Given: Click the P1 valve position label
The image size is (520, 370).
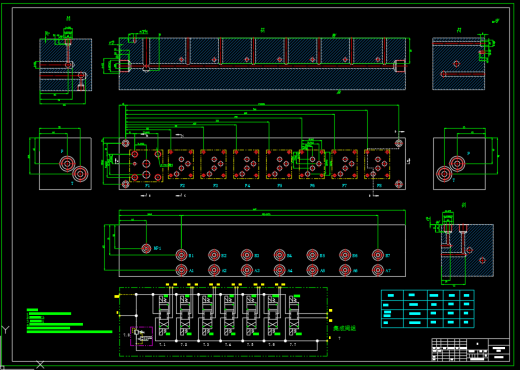Looking at the screenshot, I should coord(147,186).
